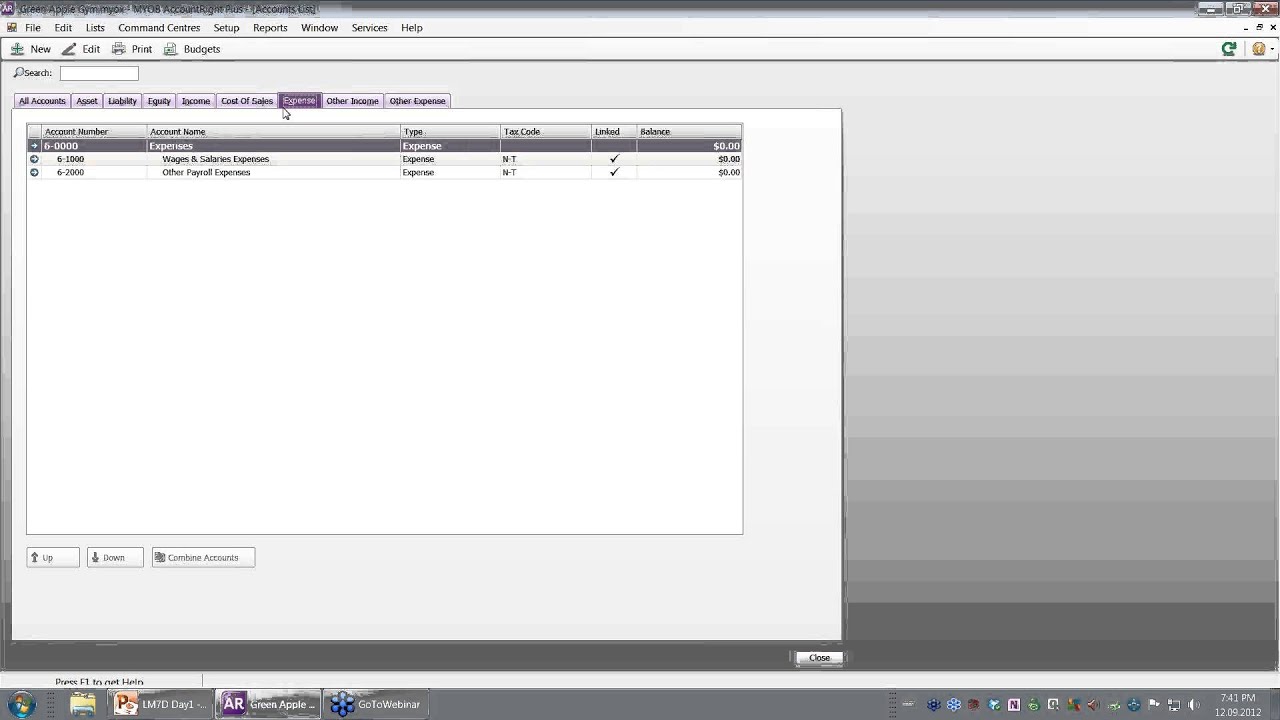Click the network tray icon
The image size is (1280, 720).
(1173, 704)
